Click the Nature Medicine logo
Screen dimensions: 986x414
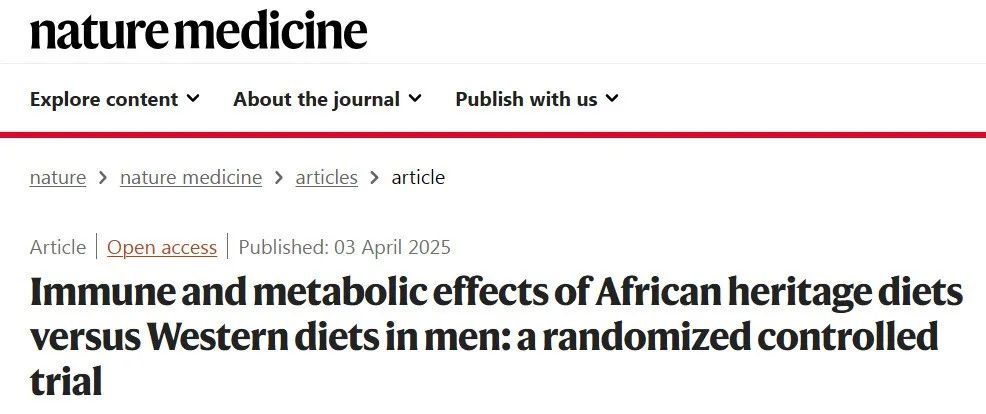[x=198, y=32]
